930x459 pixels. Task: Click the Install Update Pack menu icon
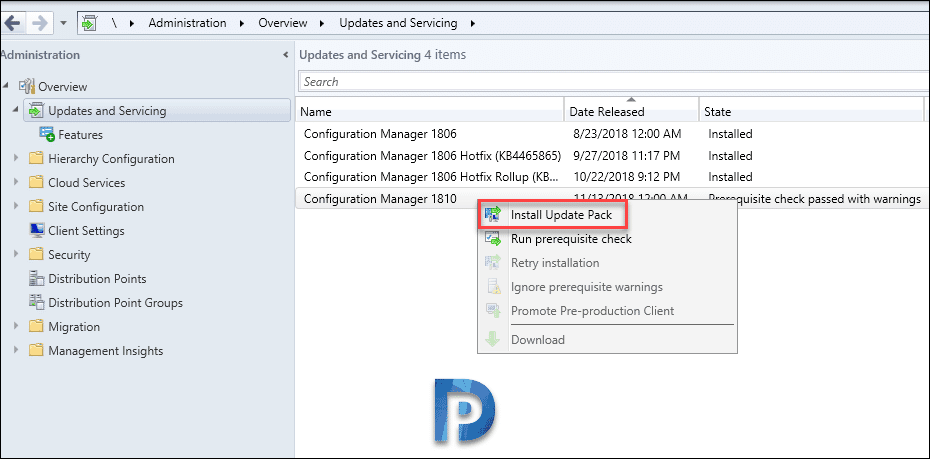pos(493,215)
